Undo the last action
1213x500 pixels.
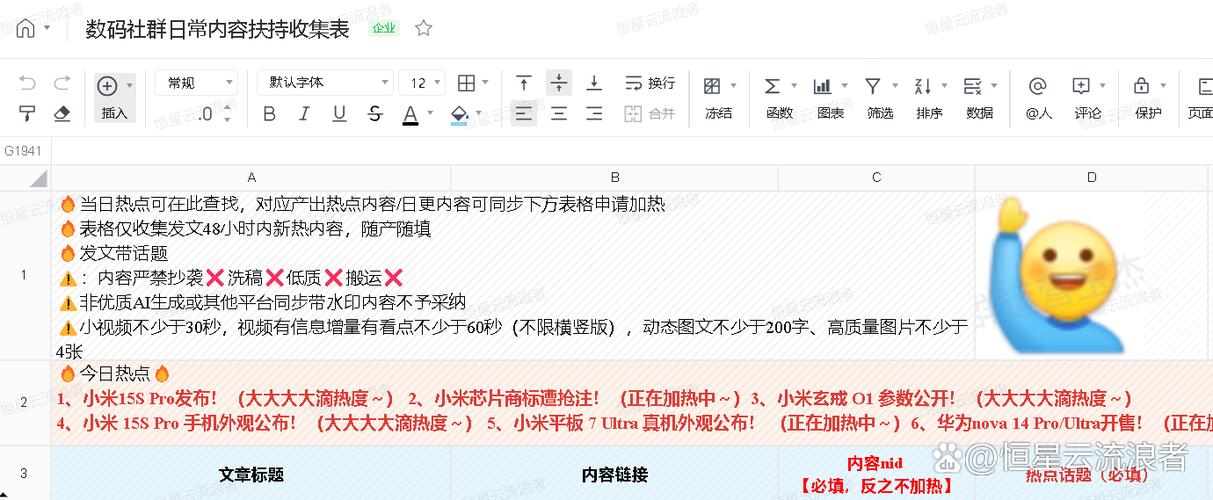(x=28, y=84)
